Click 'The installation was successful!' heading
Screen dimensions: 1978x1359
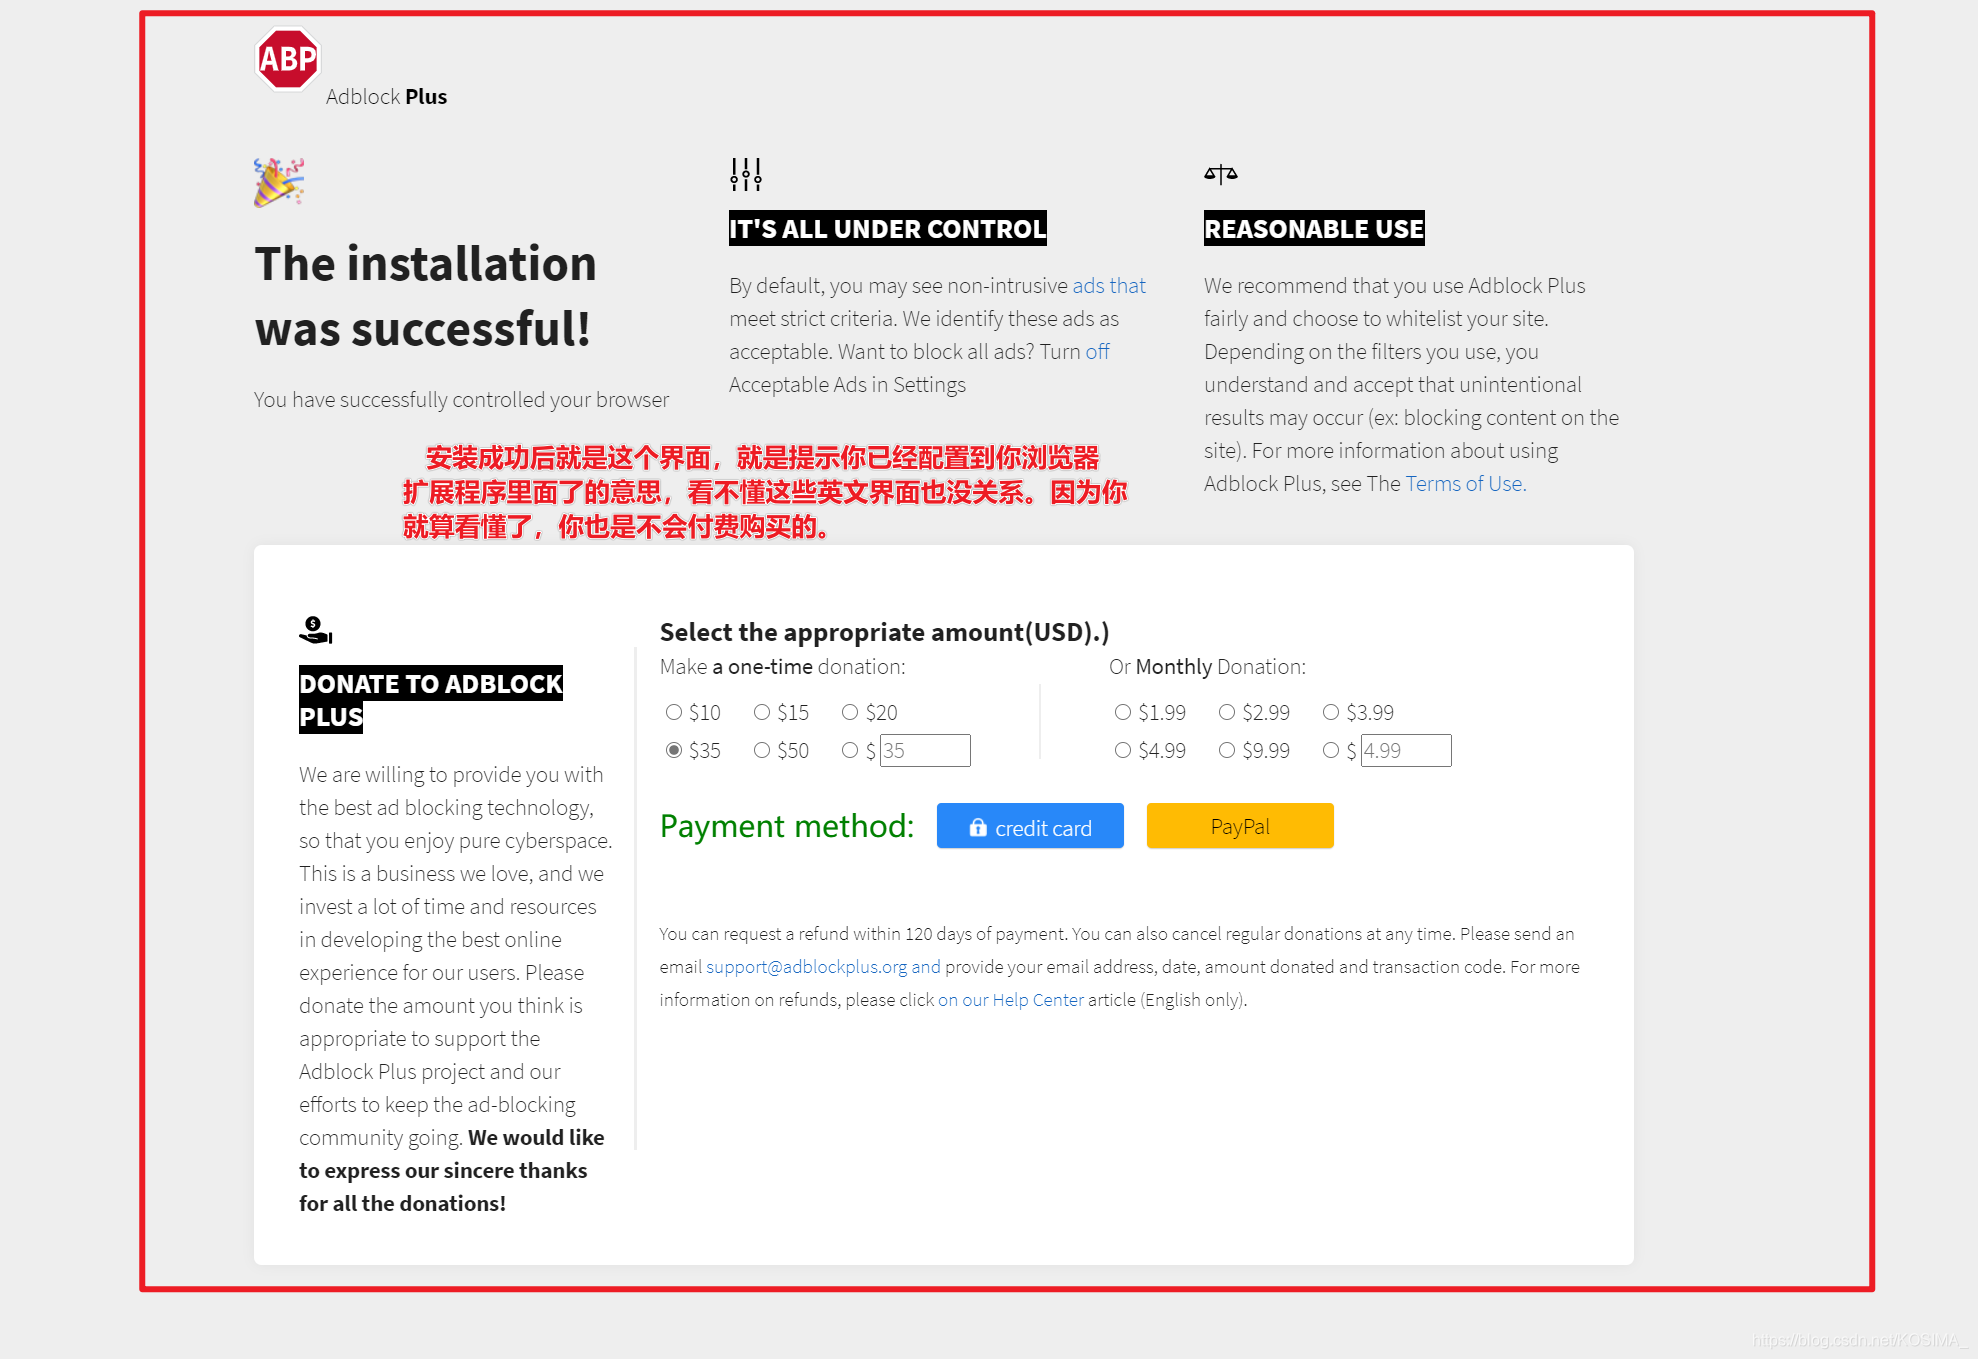point(426,296)
